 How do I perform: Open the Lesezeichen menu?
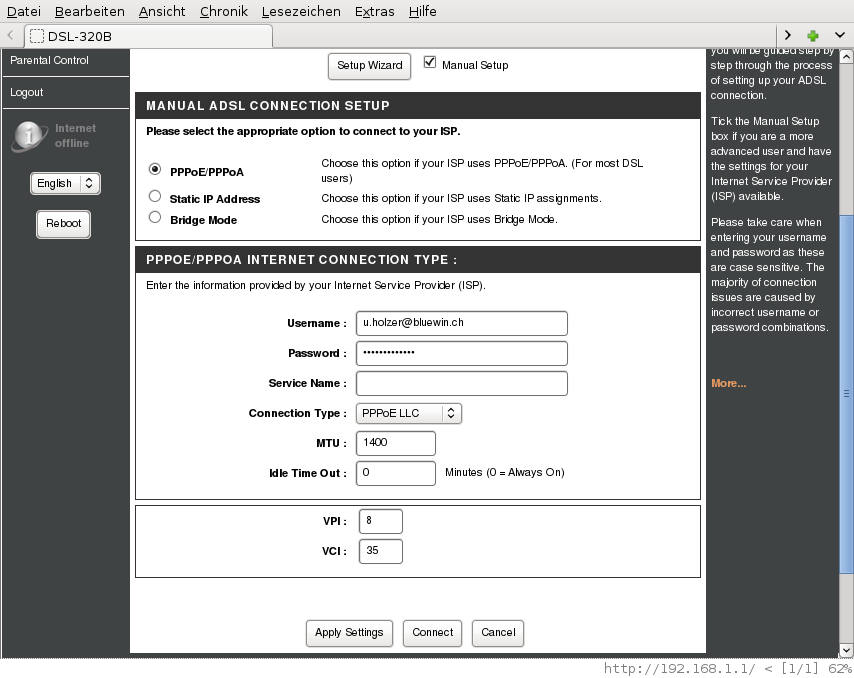pyautogui.click(x=301, y=11)
